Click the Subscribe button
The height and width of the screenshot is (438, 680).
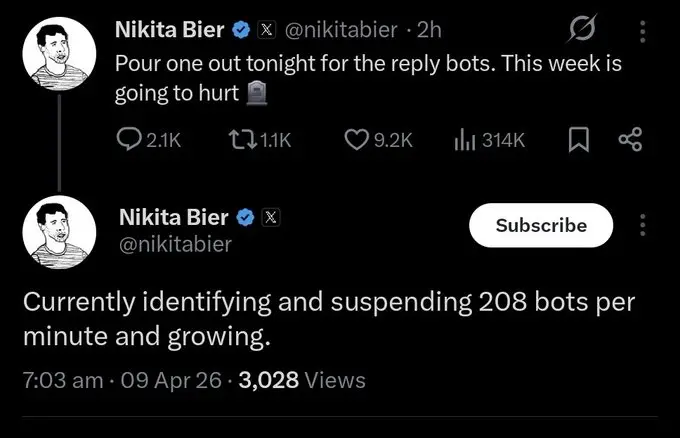tap(541, 225)
